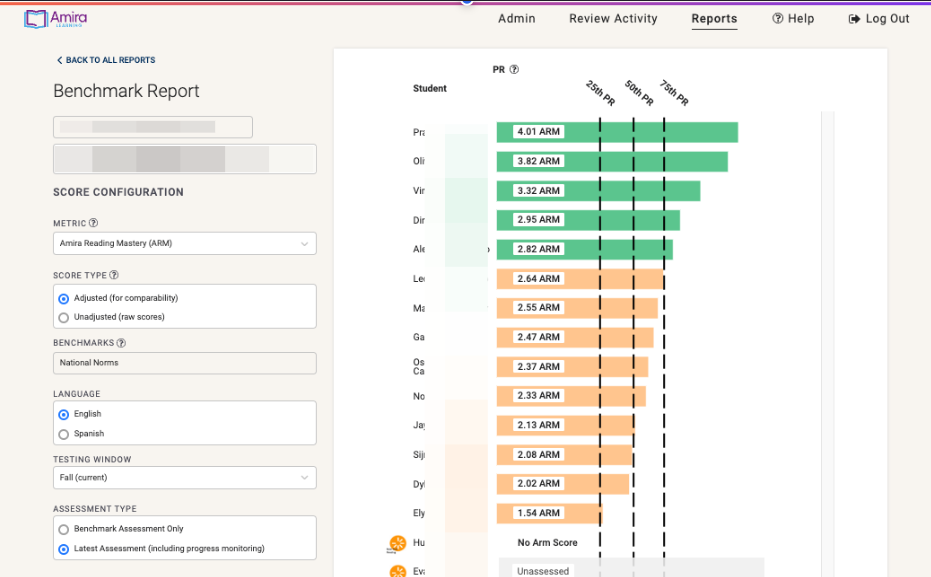Choose Benchmark Assessment Only

pos(64,529)
